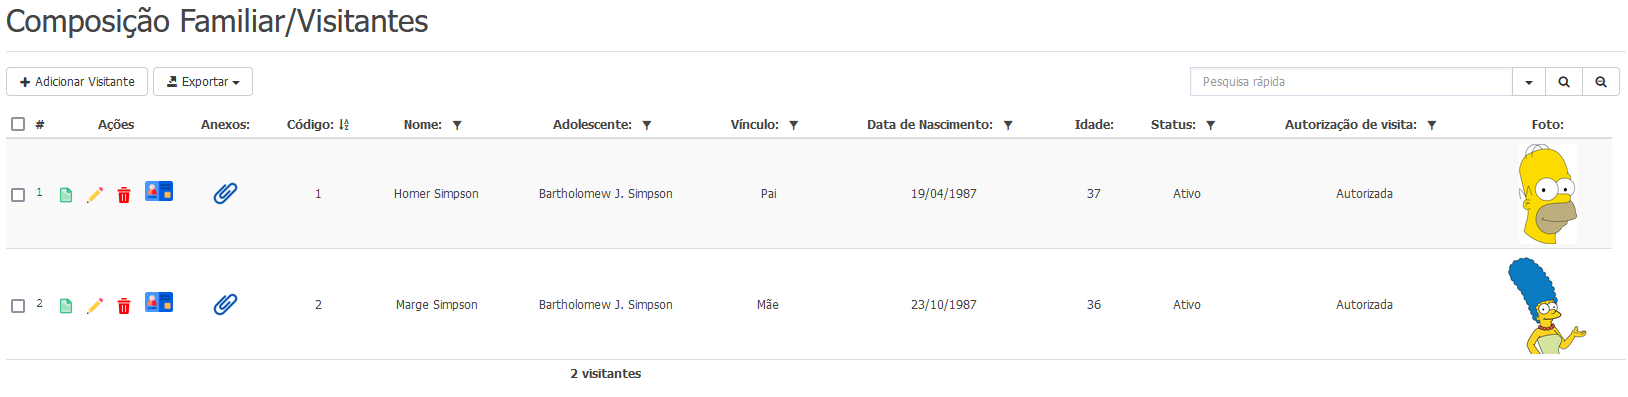Focus the Pesquisa rápida search field
Screen dimensions: 1628x397
tap(1351, 82)
